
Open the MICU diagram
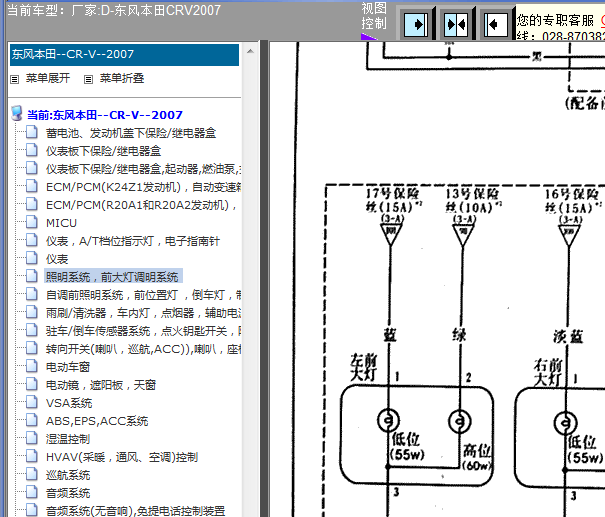[x=61, y=223]
